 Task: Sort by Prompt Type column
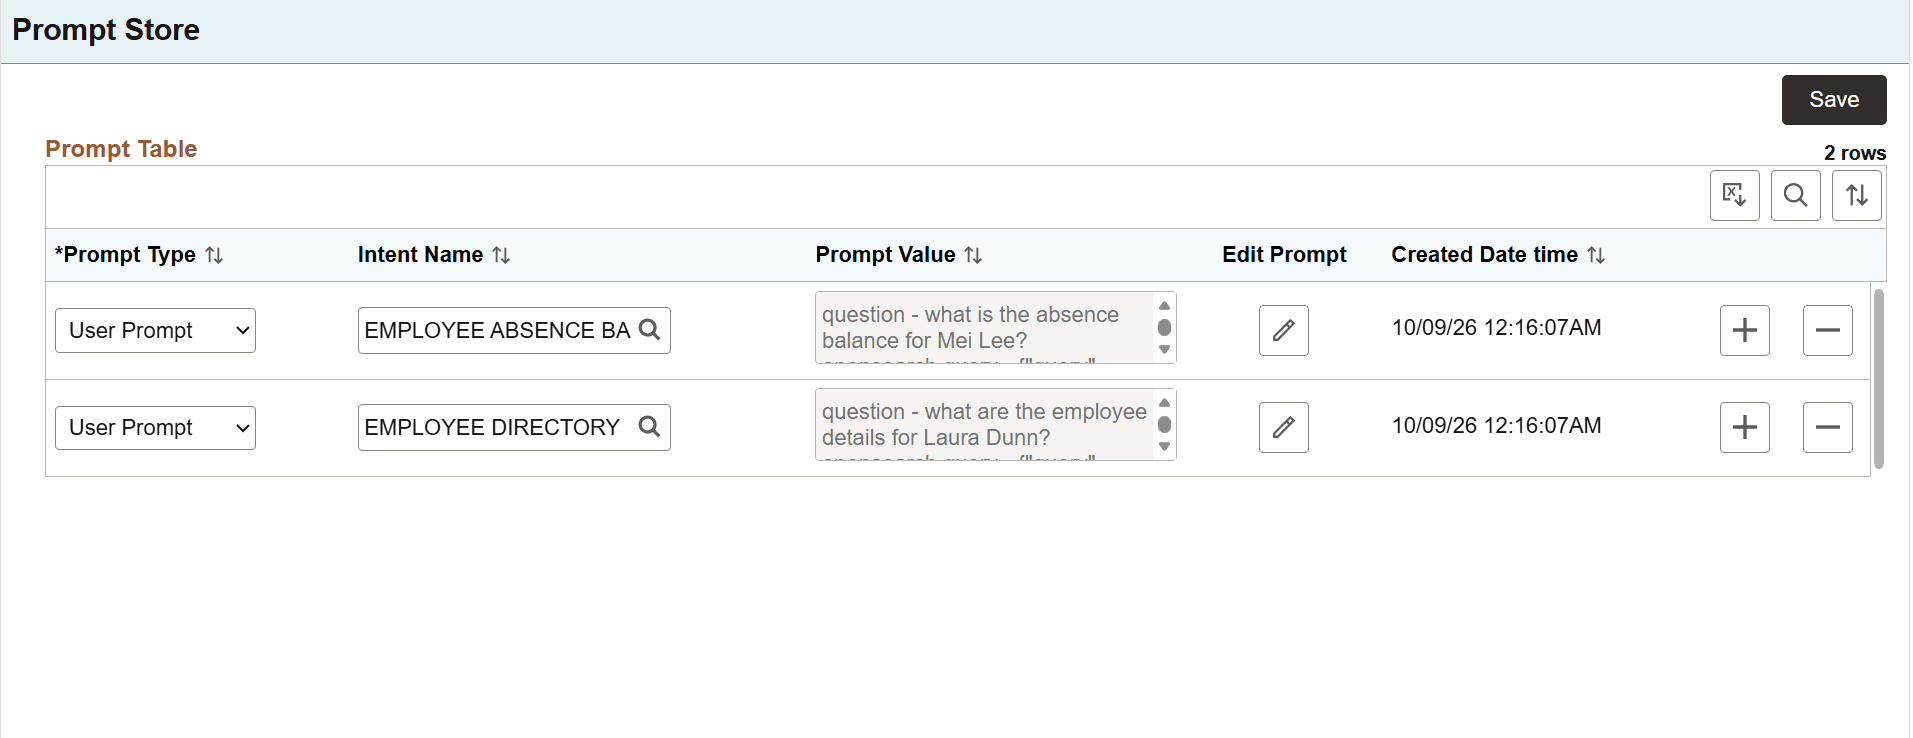(214, 255)
